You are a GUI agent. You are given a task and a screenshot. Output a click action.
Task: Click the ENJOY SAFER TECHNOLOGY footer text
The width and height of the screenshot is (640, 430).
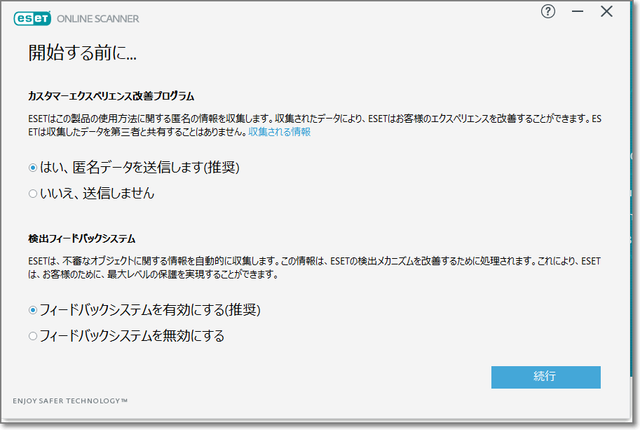pos(70,400)
